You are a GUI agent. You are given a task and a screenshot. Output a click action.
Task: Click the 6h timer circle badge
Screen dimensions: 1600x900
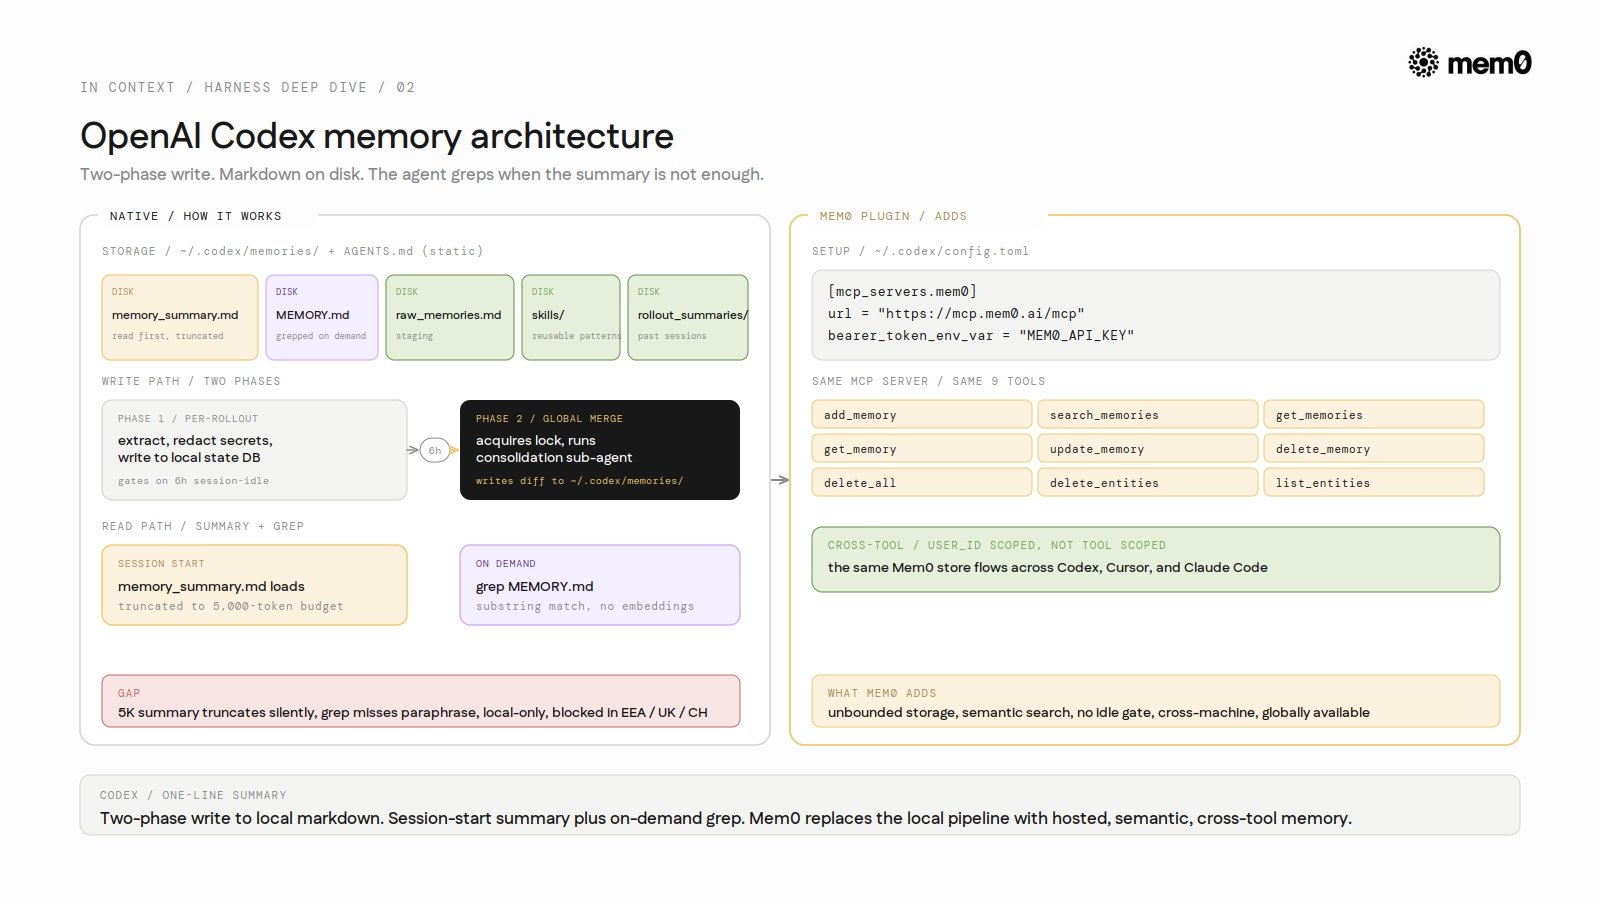[435, 450]
